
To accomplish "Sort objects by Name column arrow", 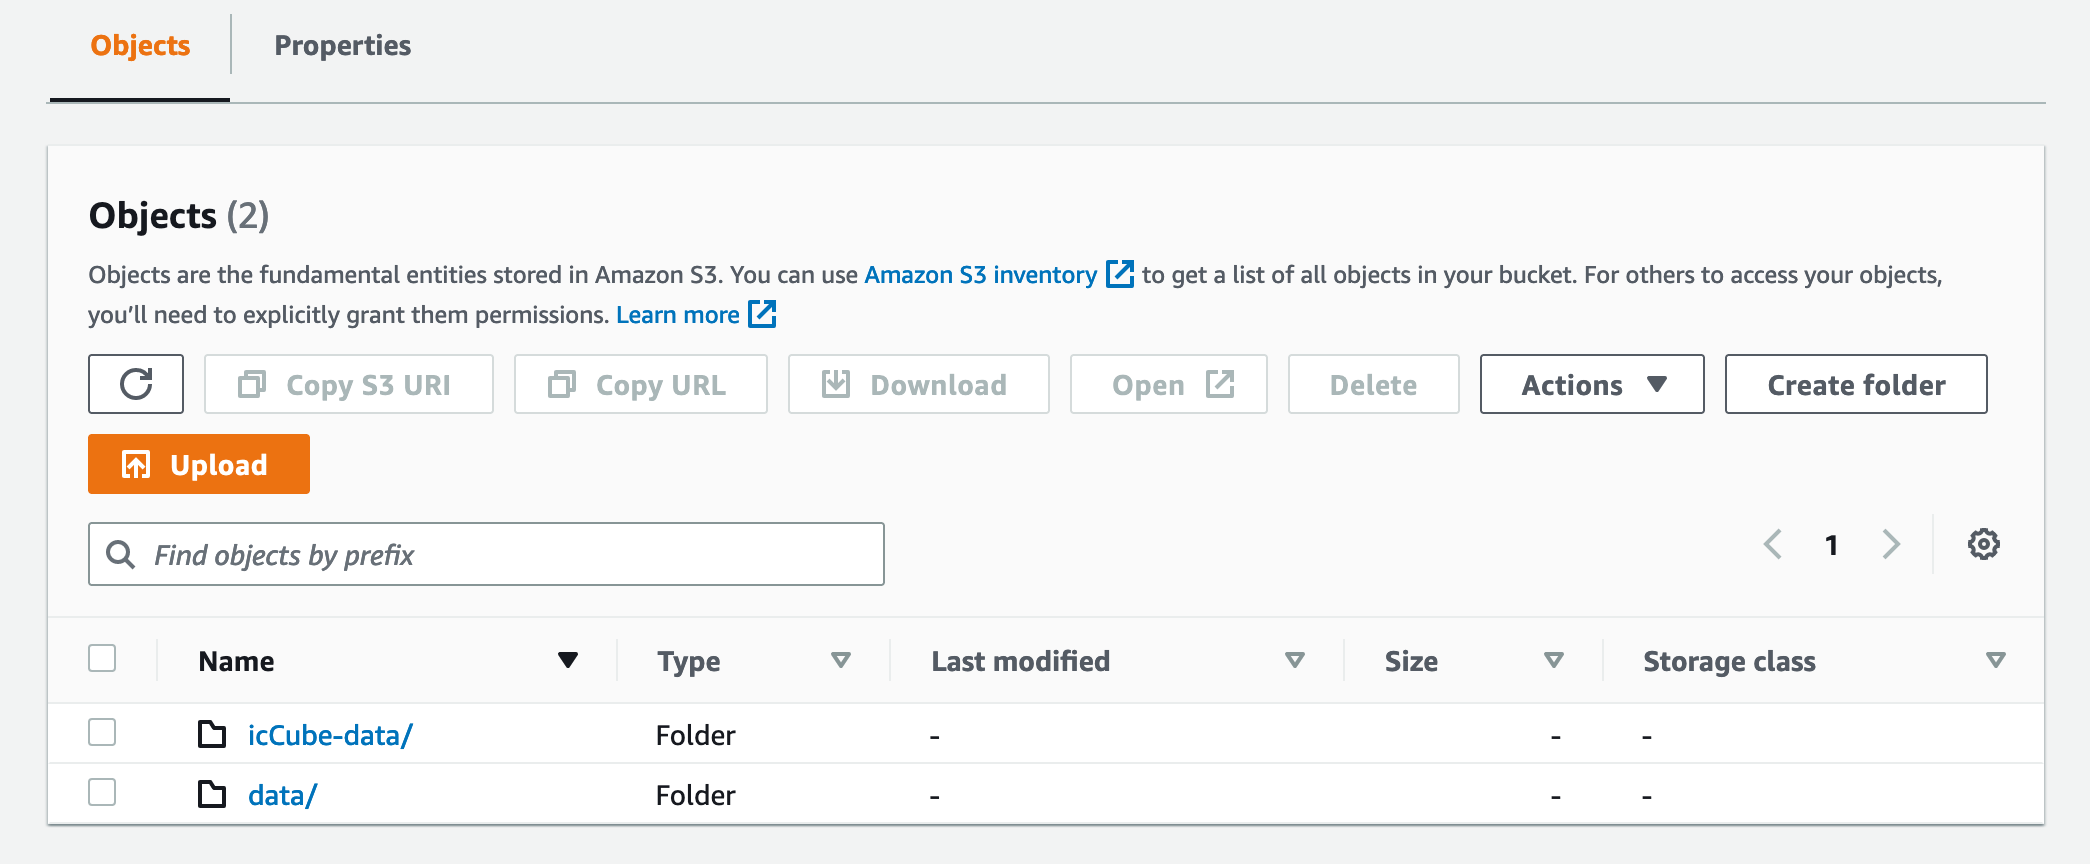I will coord(568,660).
